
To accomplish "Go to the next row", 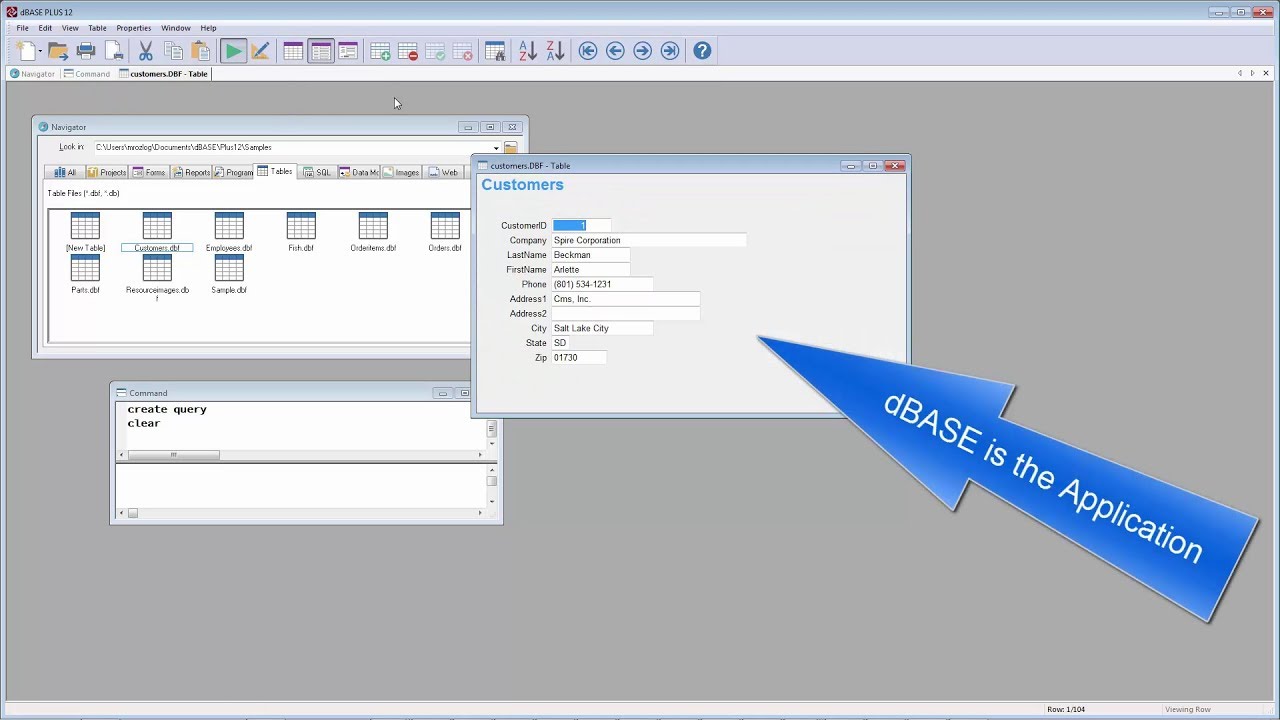I will pyautogui.click(x=642, y=51).
